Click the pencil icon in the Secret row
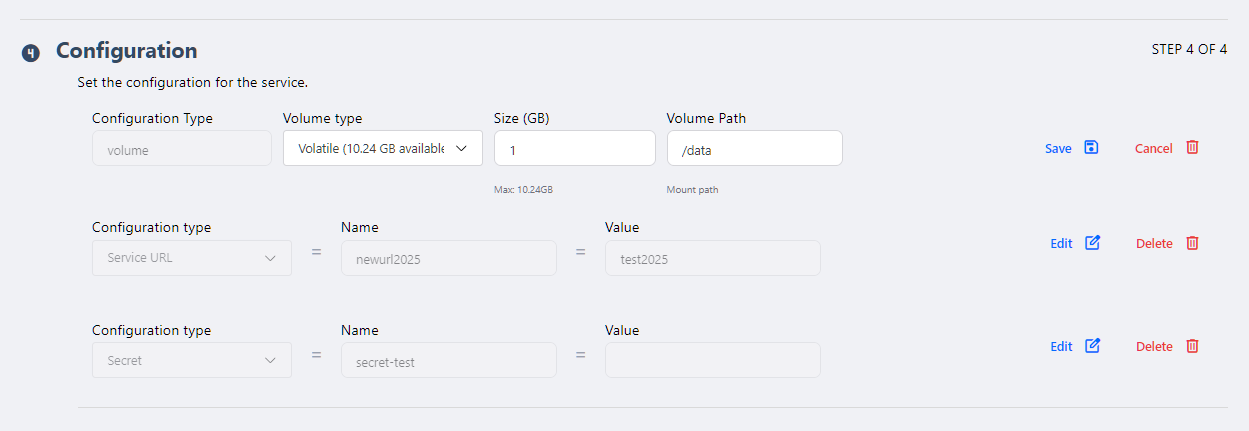Viewport: 1249px width, 431px height. click(1092, 346)
